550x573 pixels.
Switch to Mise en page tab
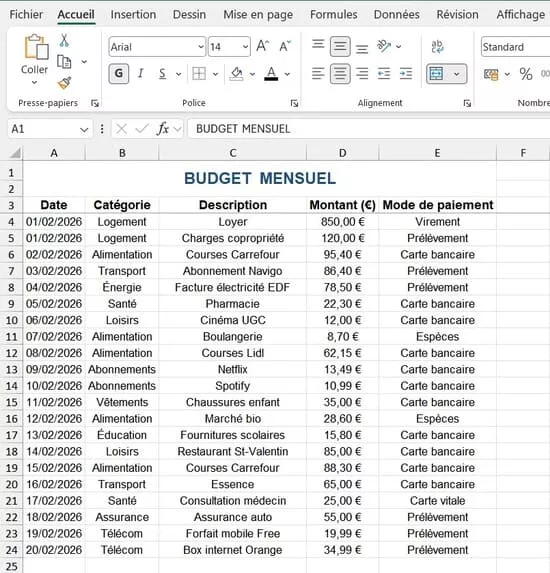point(258,15)
